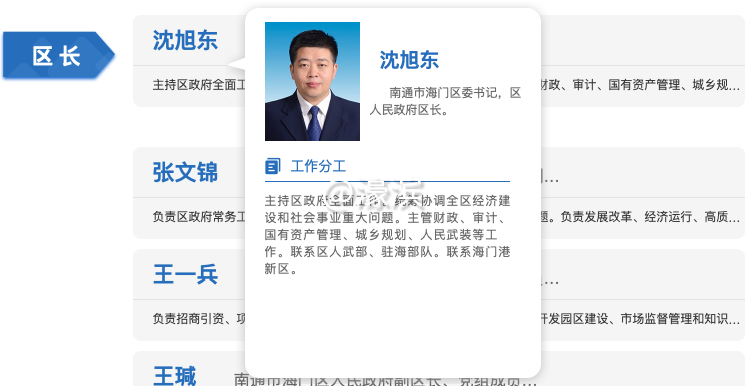This screenshot has width=746, height=386.
Task: Click 沈旭东 heading in popup card
Action: [x=409, y=60]
